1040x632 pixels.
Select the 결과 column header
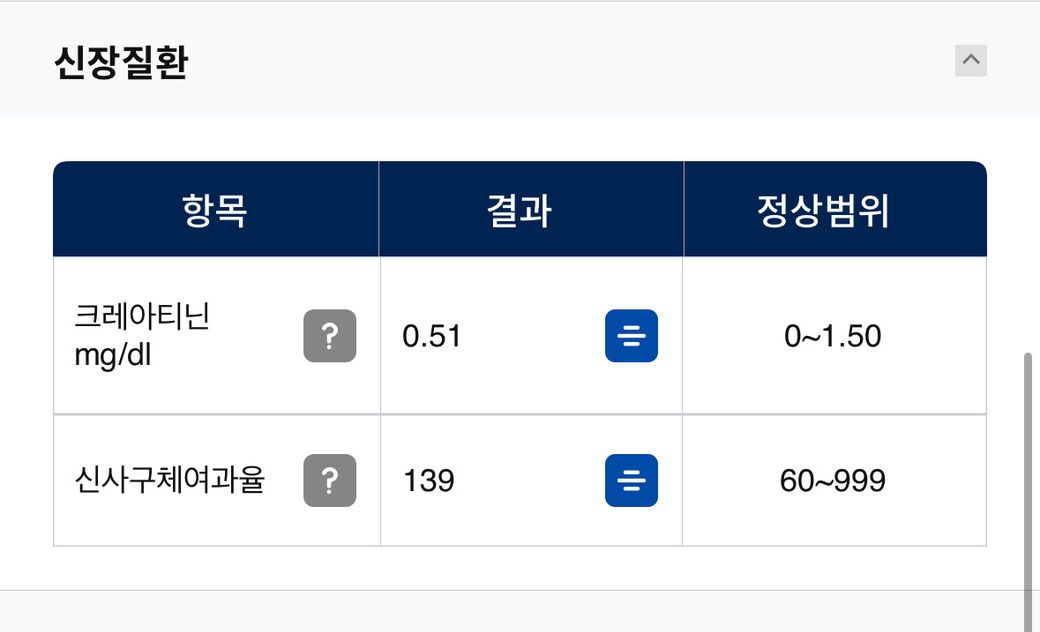[519, 211]
